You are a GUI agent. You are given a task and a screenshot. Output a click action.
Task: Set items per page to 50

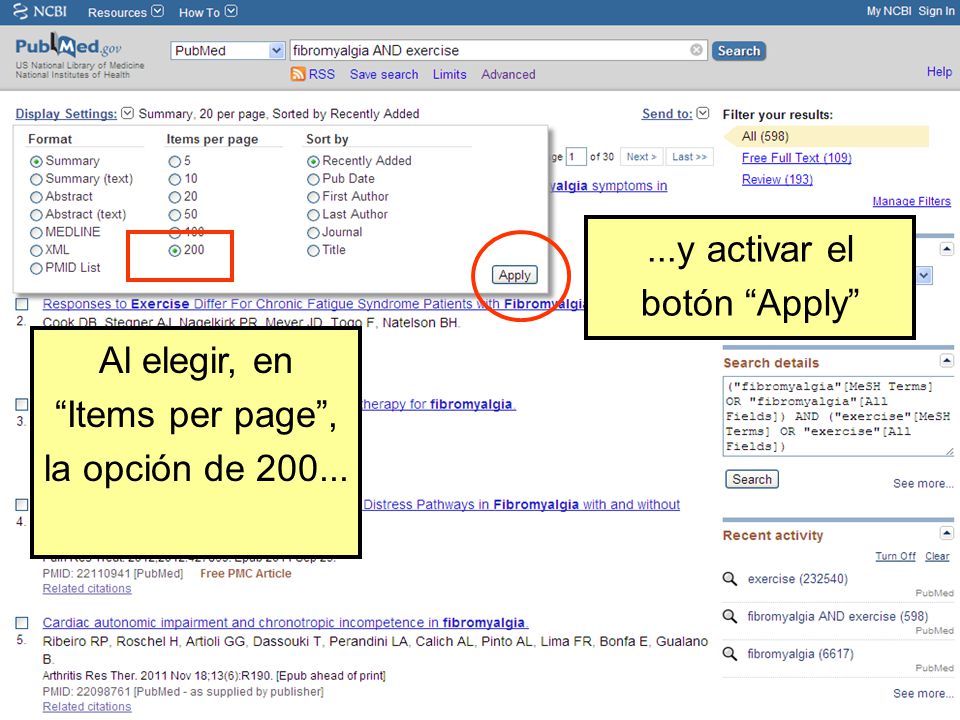tap(174, 215)
